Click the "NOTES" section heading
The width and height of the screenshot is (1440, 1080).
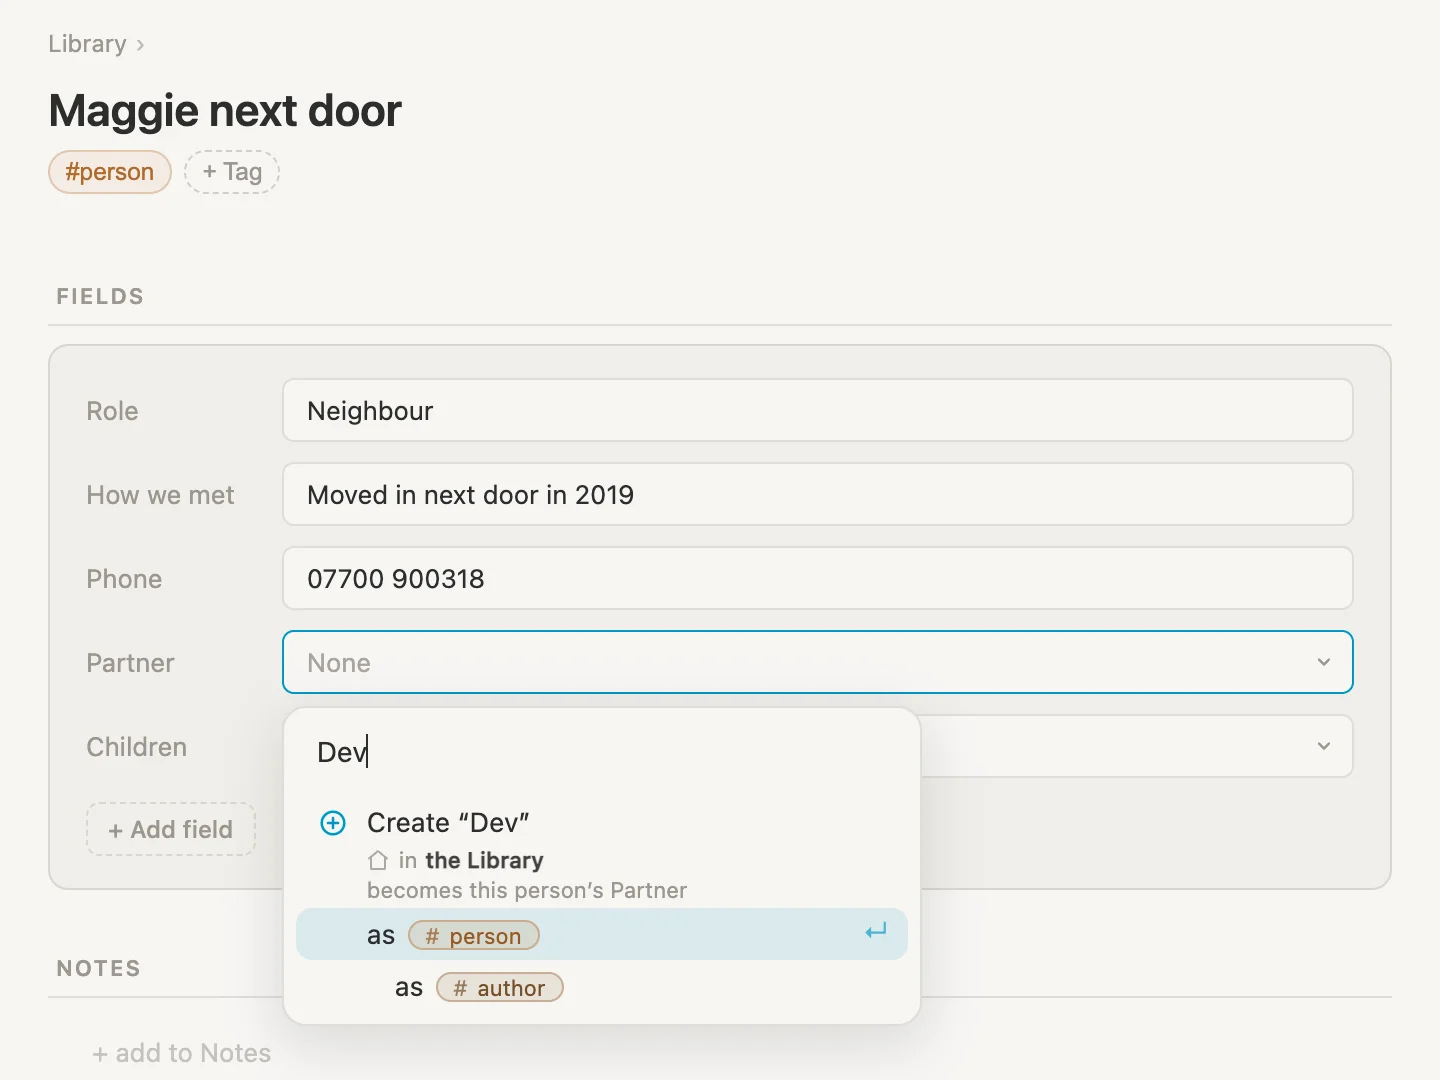pyautogui.click(x=99, y=968)
